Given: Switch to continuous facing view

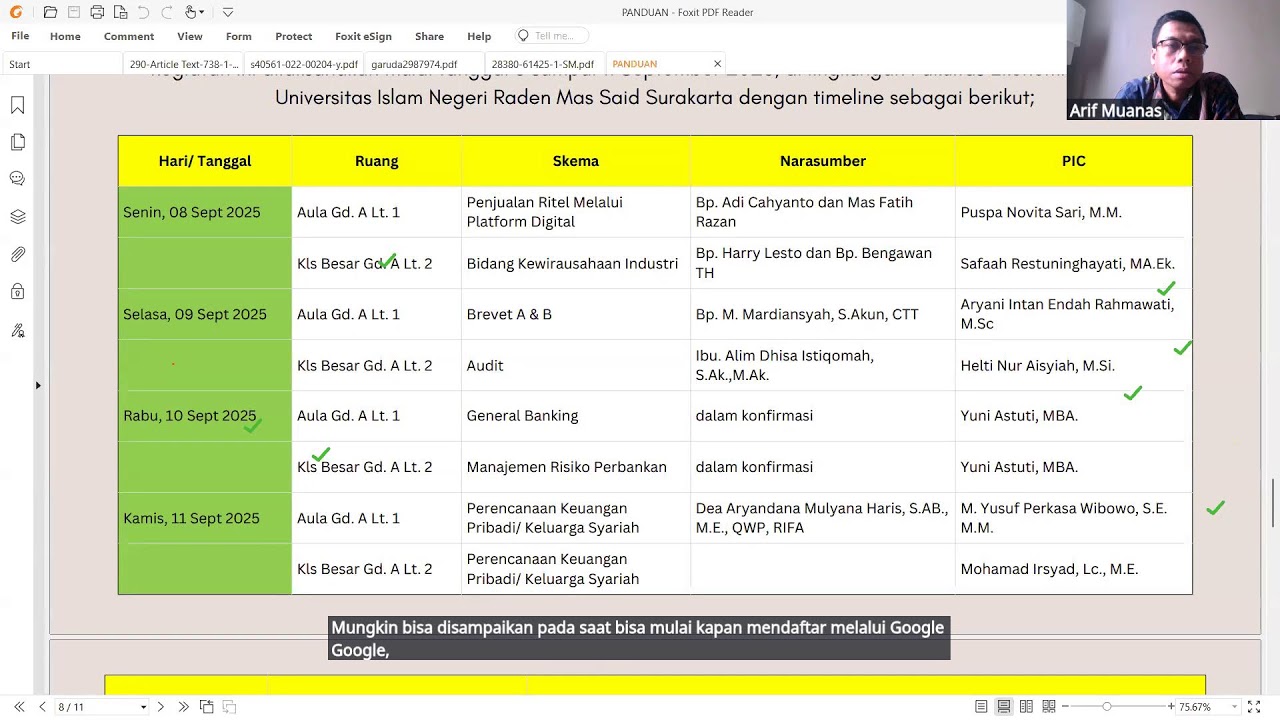Looking at the screenshot, I should point(1049,707).
